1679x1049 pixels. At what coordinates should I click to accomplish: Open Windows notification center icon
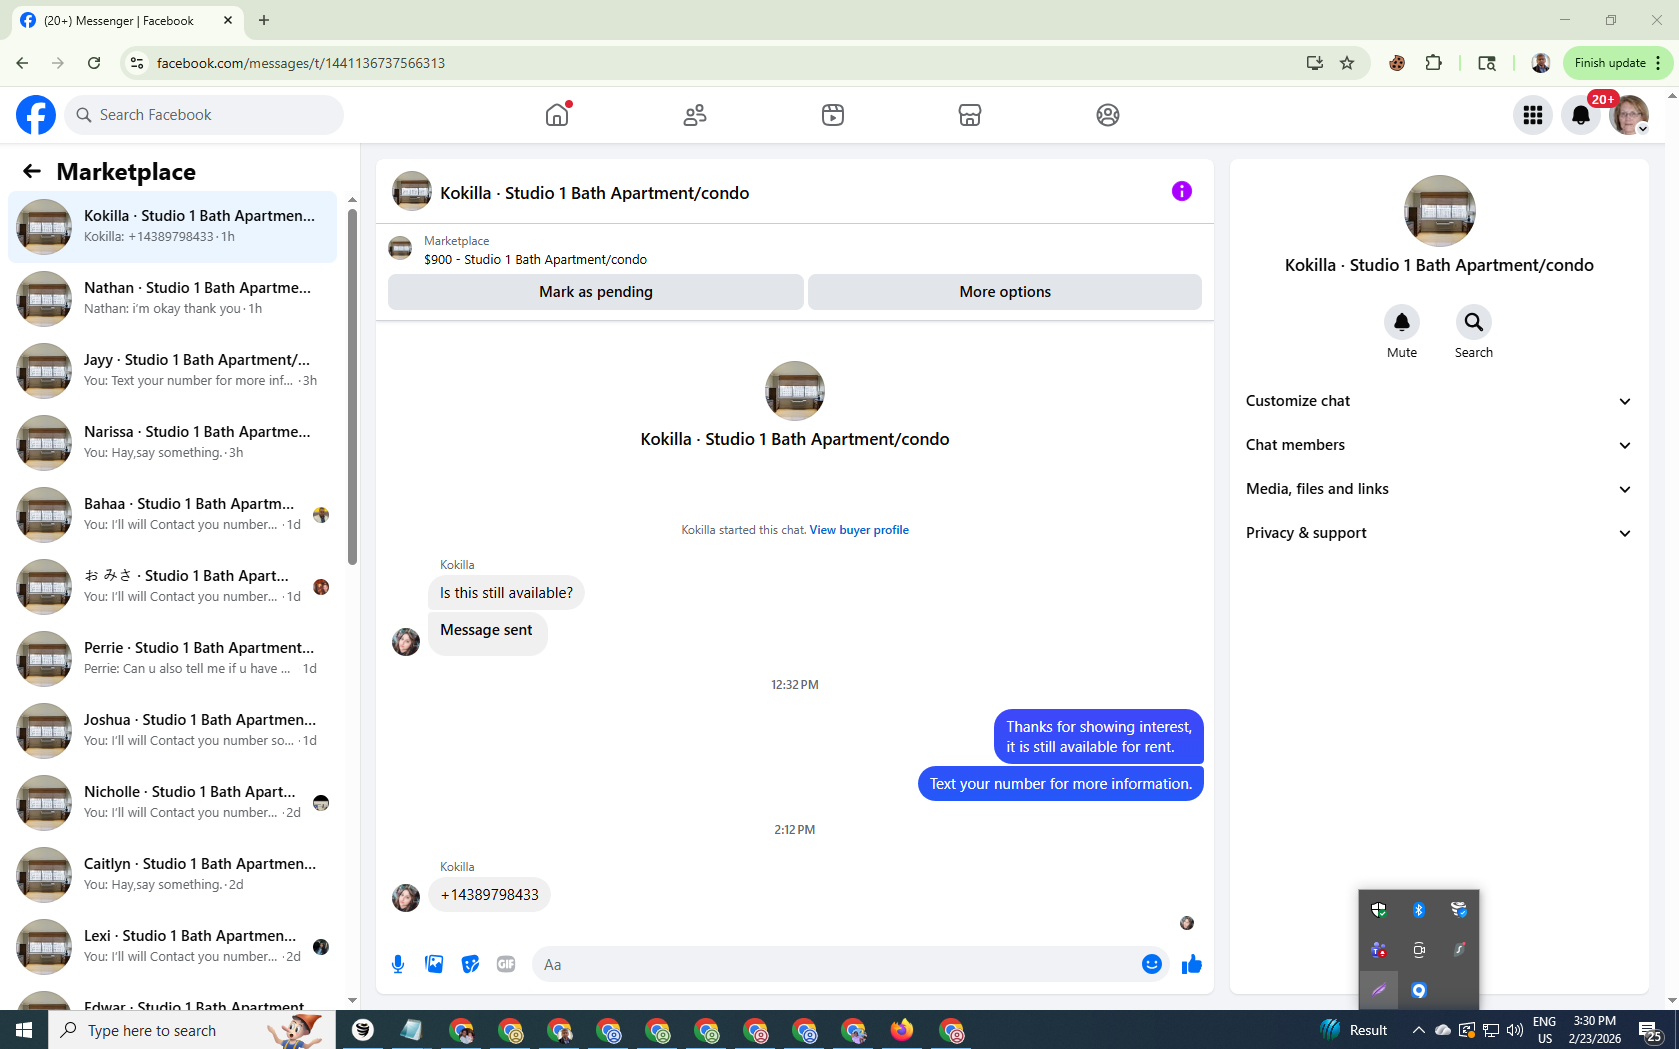pos(1650,1030)
